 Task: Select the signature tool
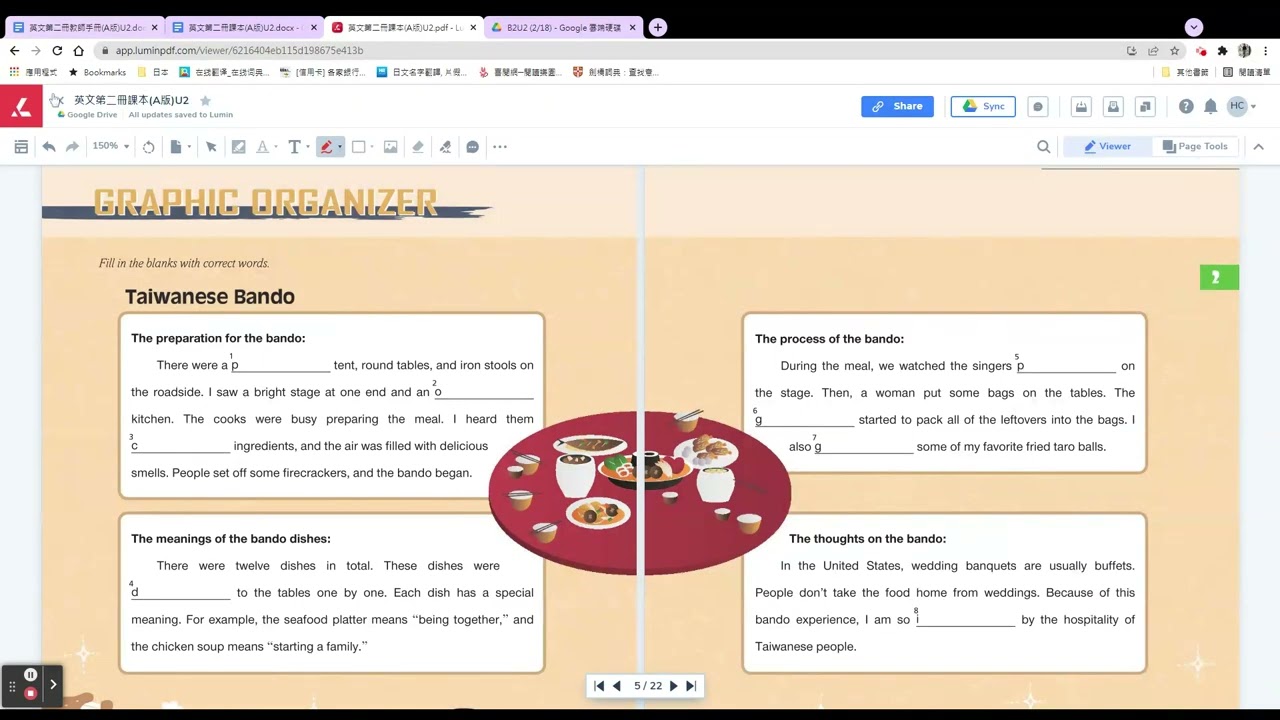(445, 147)
